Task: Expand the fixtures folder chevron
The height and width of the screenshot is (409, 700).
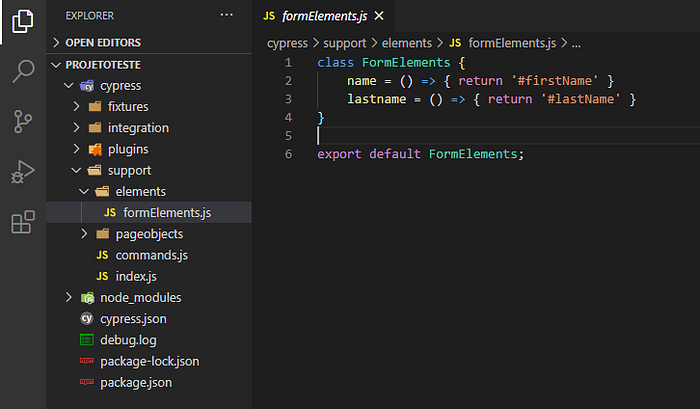Action: click(76, 106)
